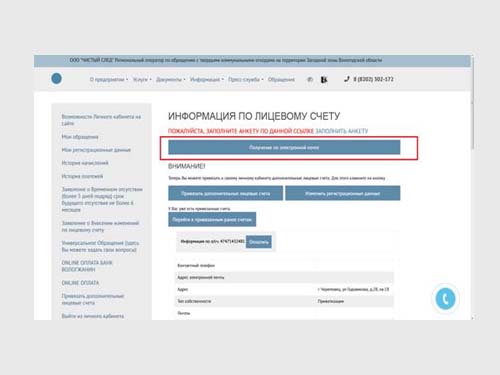This screenshot has height=375, width=500.
Task: Open sidebar 'Привязать дополнительные лицевые счета' link
Action: point(93,299)
